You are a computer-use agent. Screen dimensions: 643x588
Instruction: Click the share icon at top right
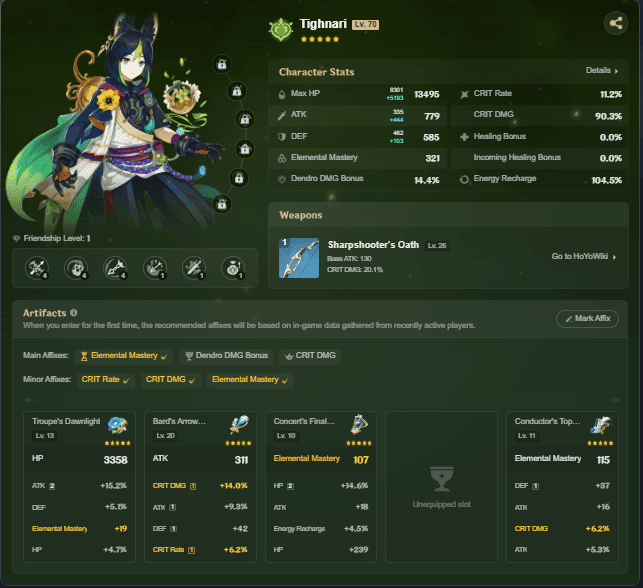[x=616, y=23]
